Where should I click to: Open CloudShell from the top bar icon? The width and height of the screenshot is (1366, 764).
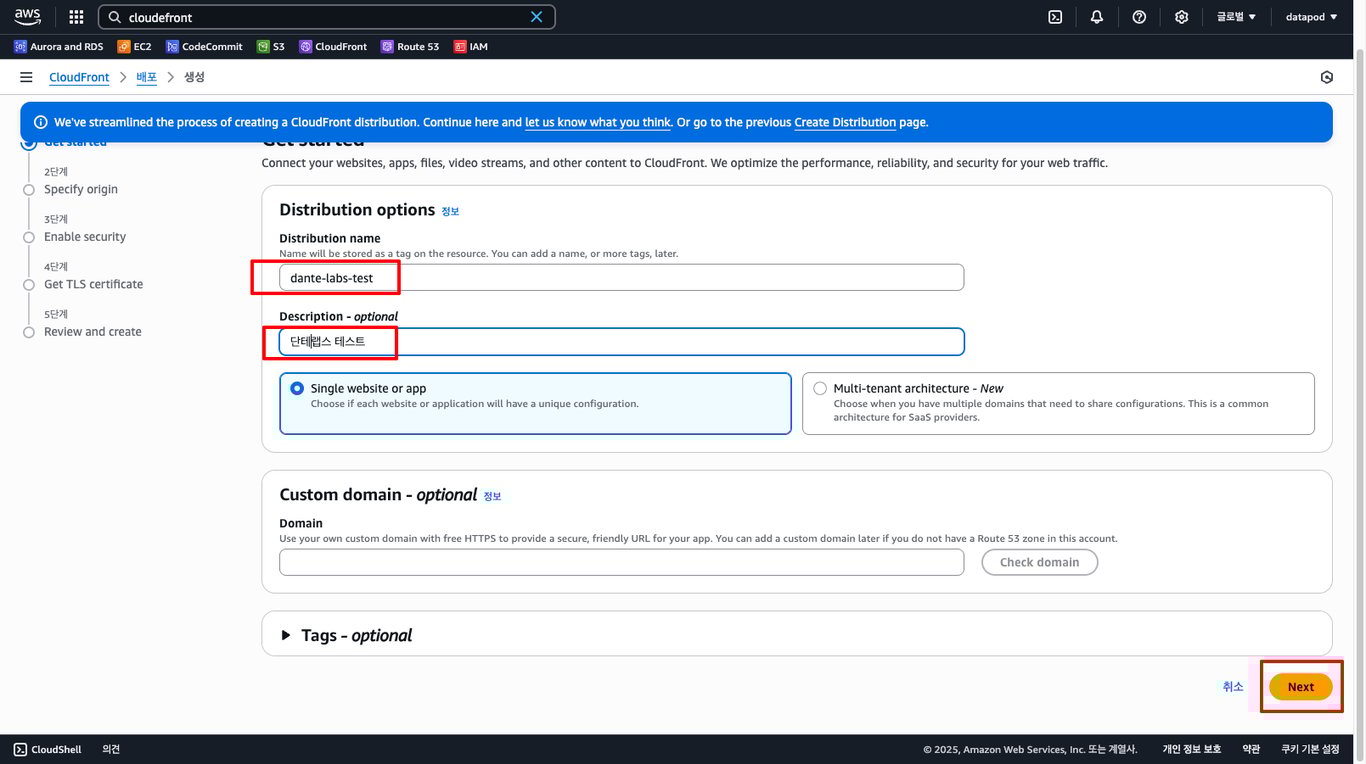[x=1055, y=17]
